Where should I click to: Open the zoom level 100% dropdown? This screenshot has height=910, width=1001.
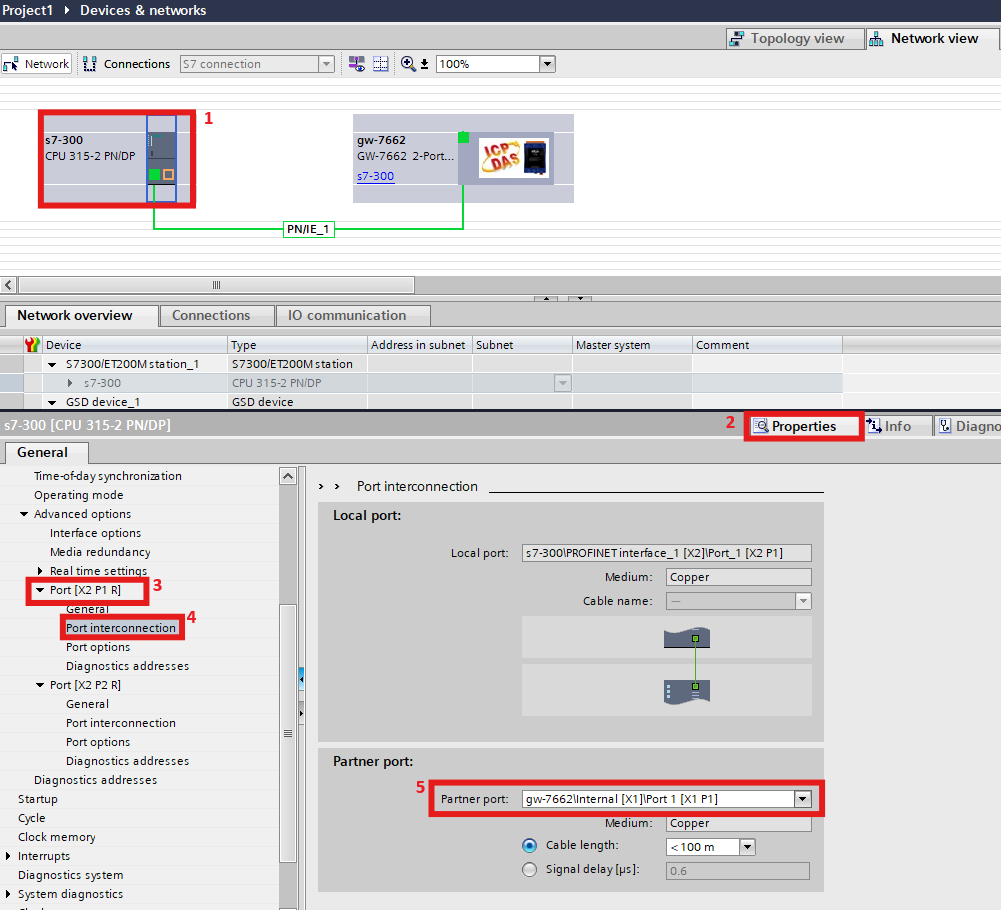point(547,64)
